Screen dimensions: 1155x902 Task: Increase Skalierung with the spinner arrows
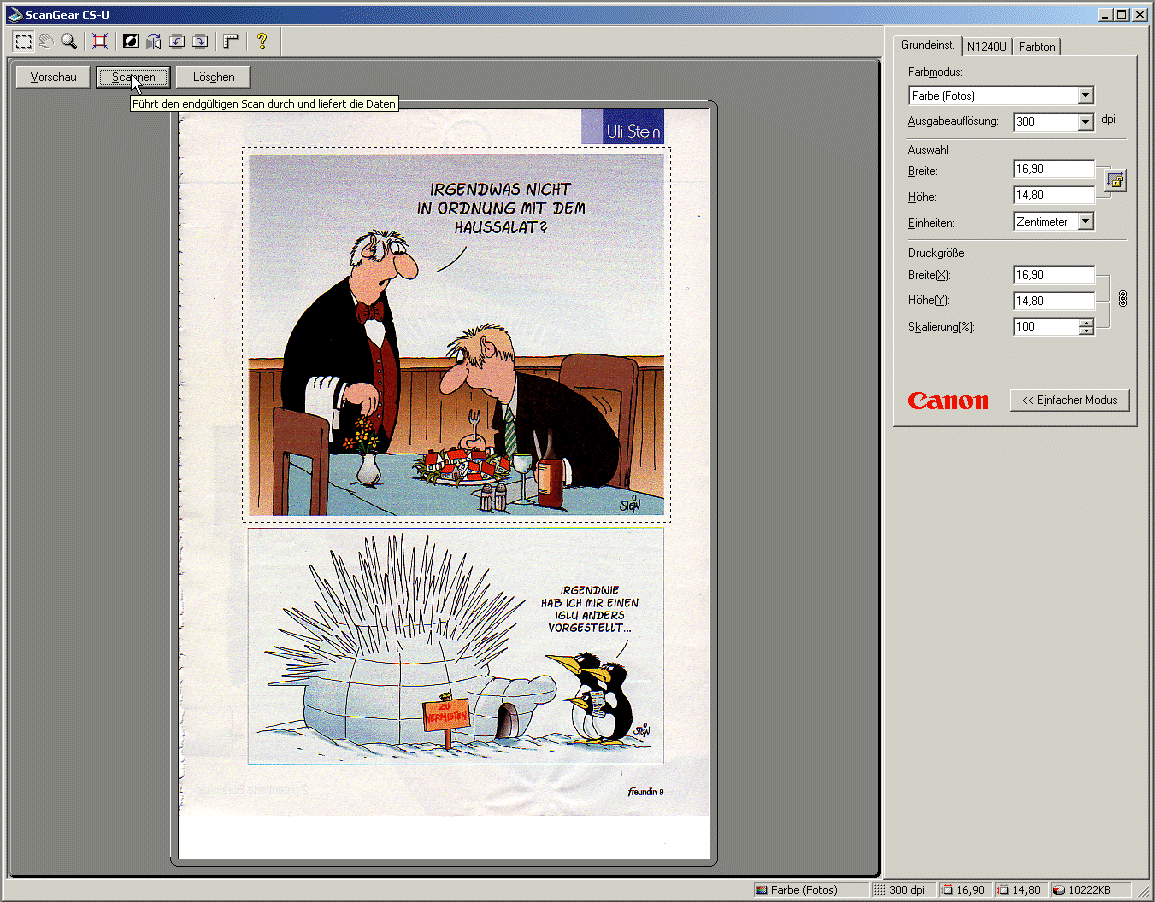1086,323
